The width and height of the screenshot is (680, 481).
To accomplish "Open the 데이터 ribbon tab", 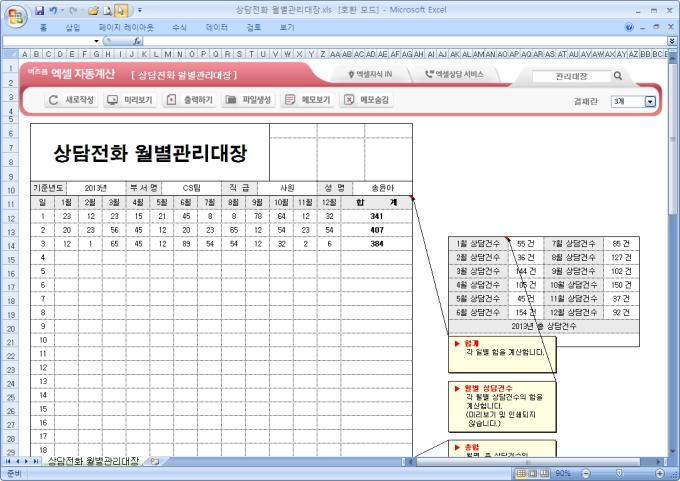I will [x=216, y=28].
